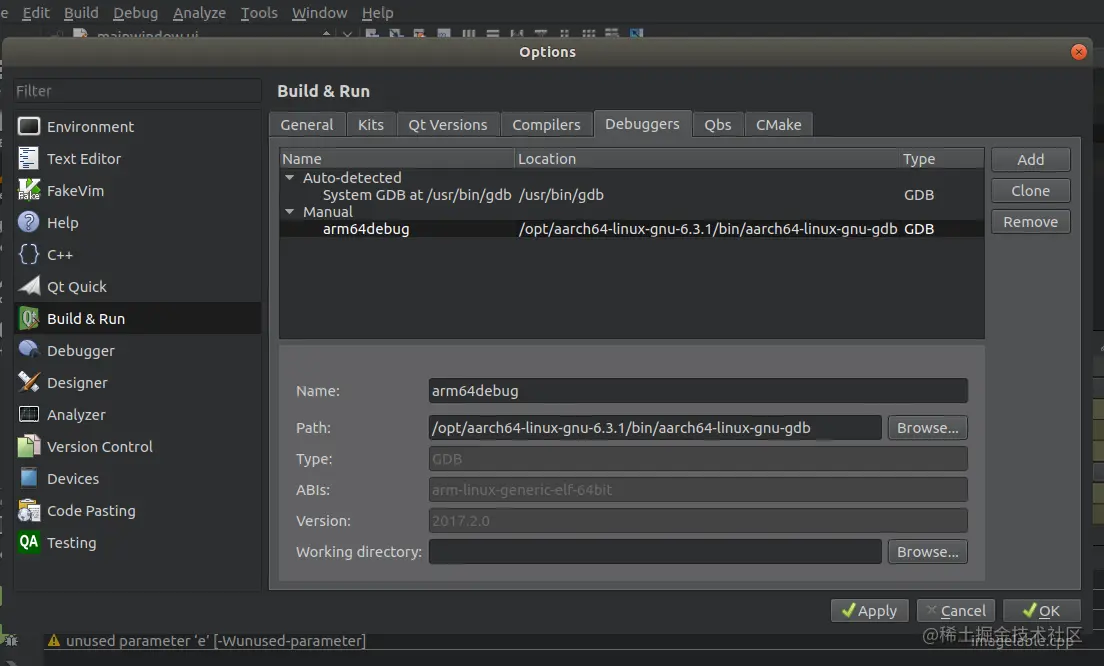
Task: Open the Edit menu
Action: (x=36, y=13)
